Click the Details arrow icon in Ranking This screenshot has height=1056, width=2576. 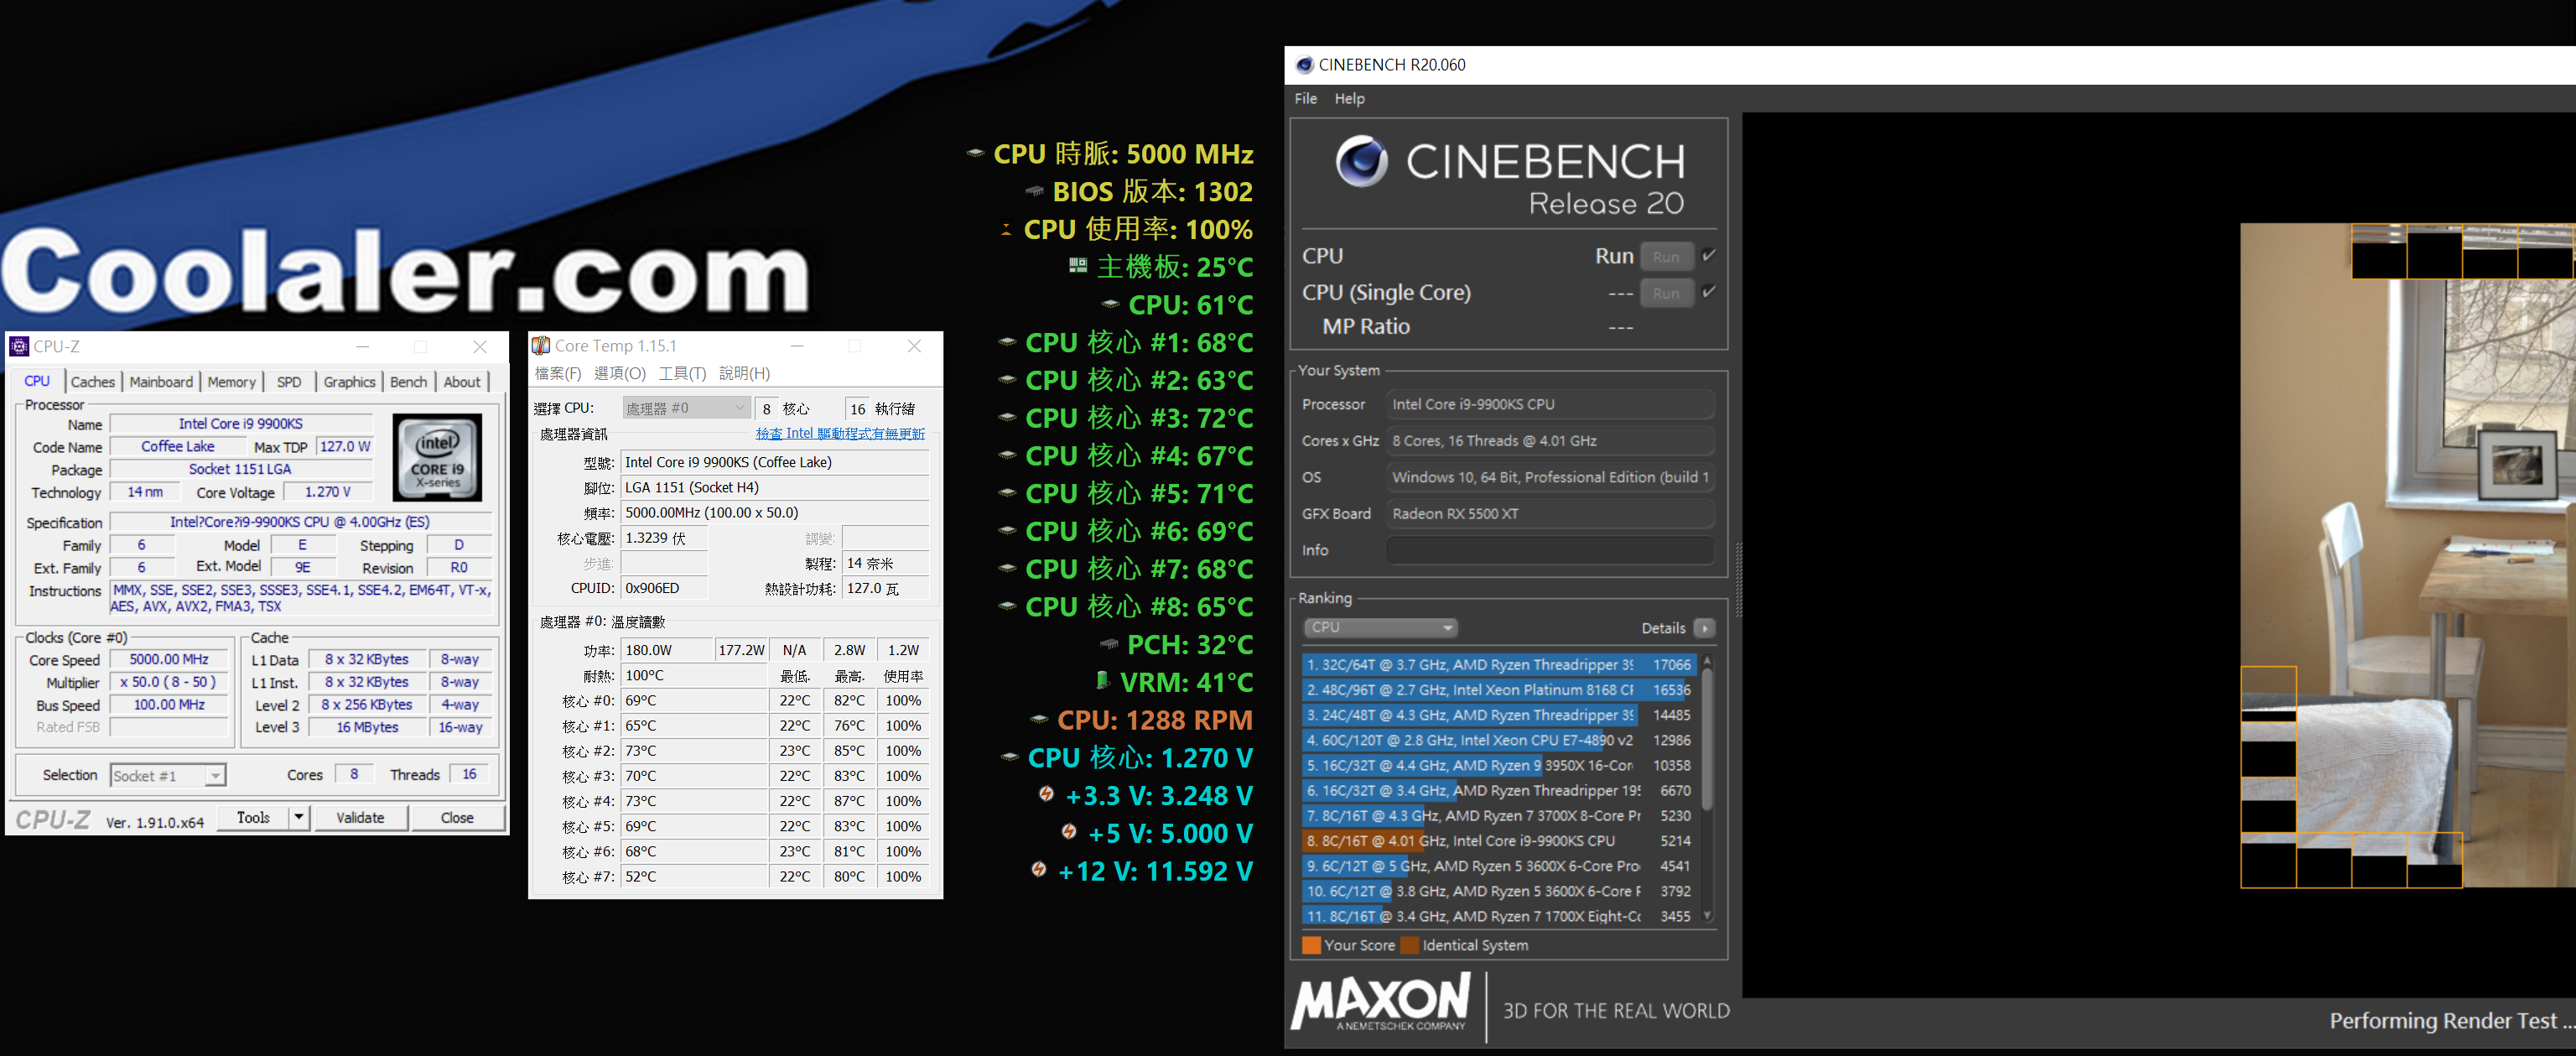click(x=1705, y=628)
